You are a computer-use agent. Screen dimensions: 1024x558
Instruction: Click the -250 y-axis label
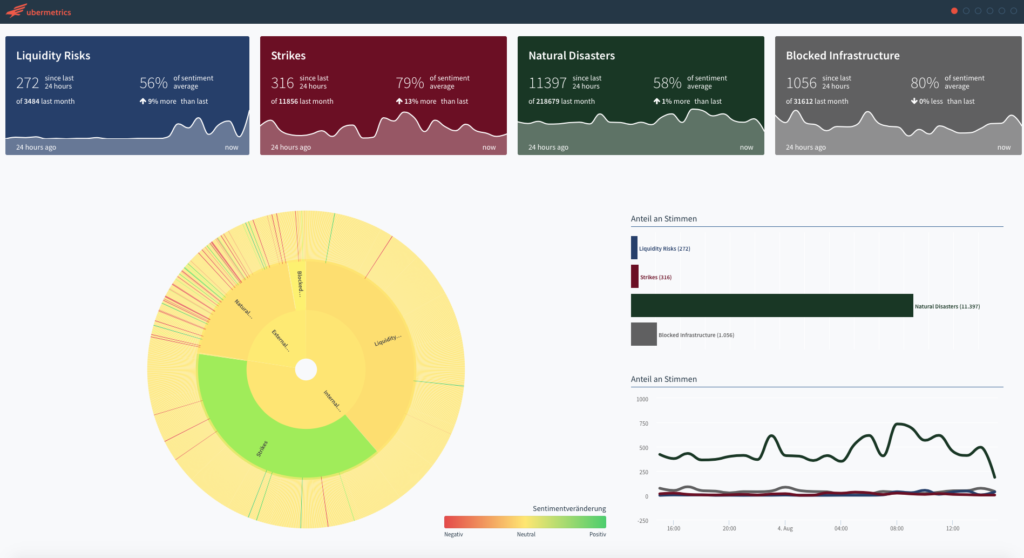[643, 521]
